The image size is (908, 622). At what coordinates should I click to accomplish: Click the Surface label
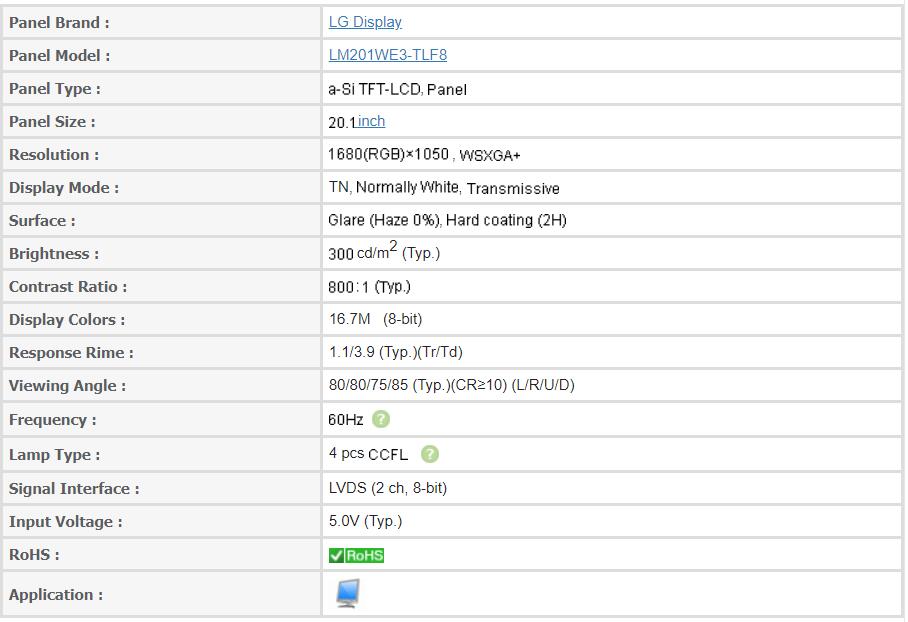pos(42,221)
